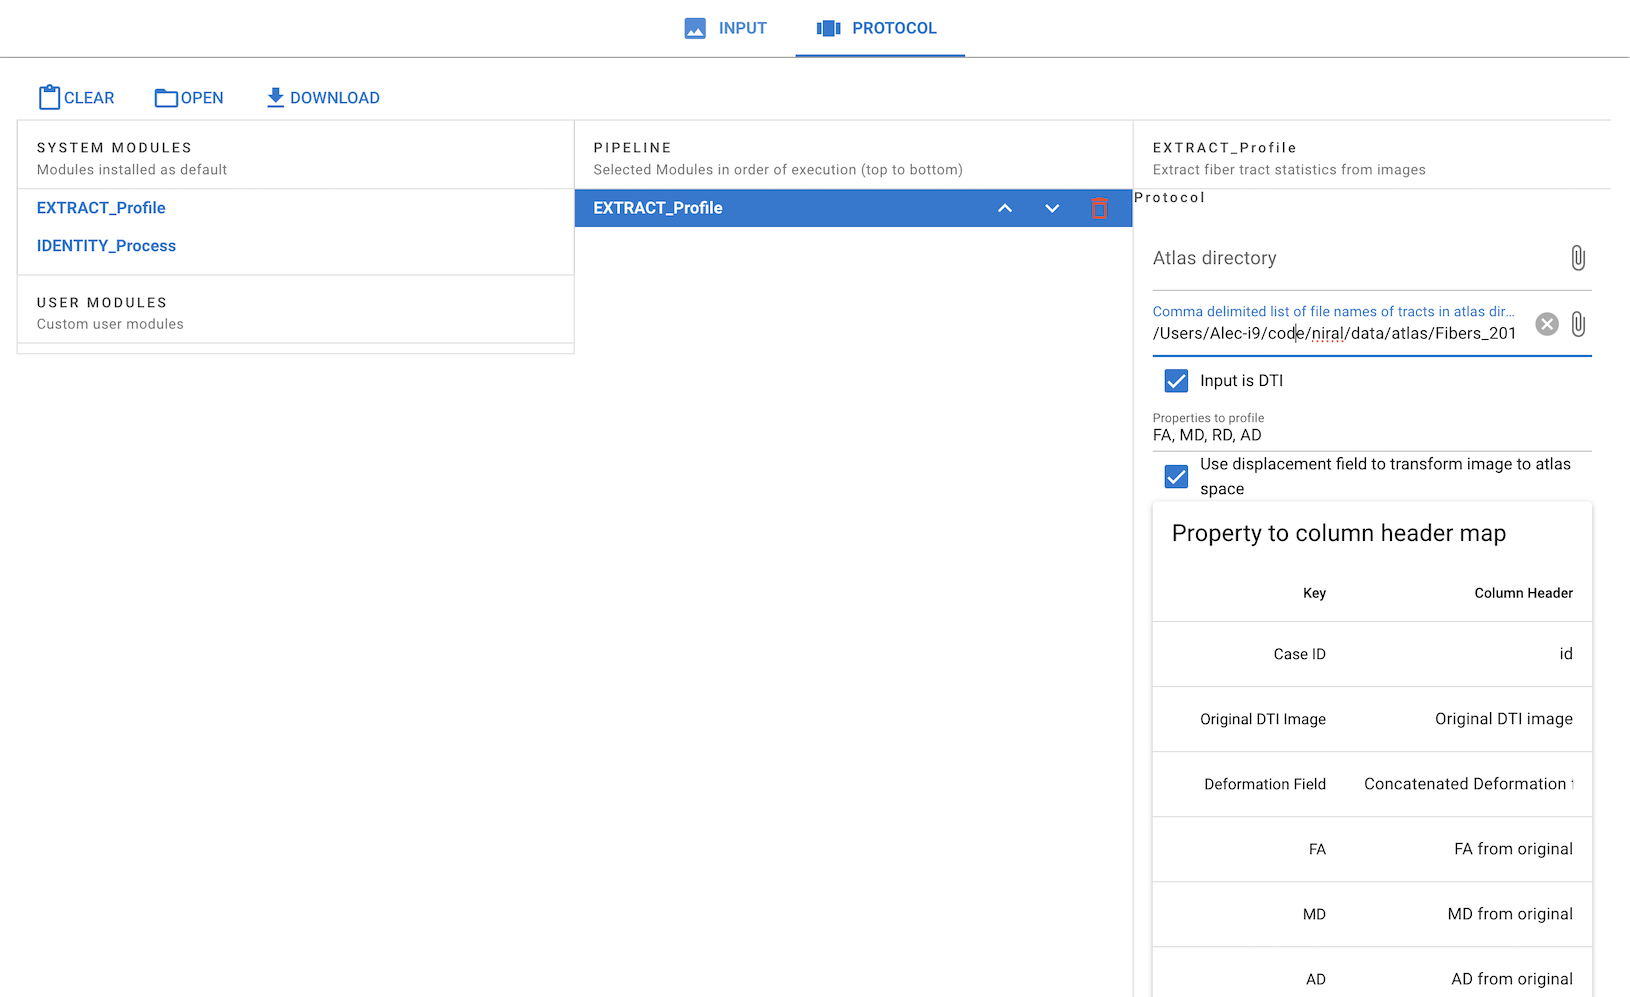
Task: Click the 'Case ID' key cell
Action: point(1299,654)
